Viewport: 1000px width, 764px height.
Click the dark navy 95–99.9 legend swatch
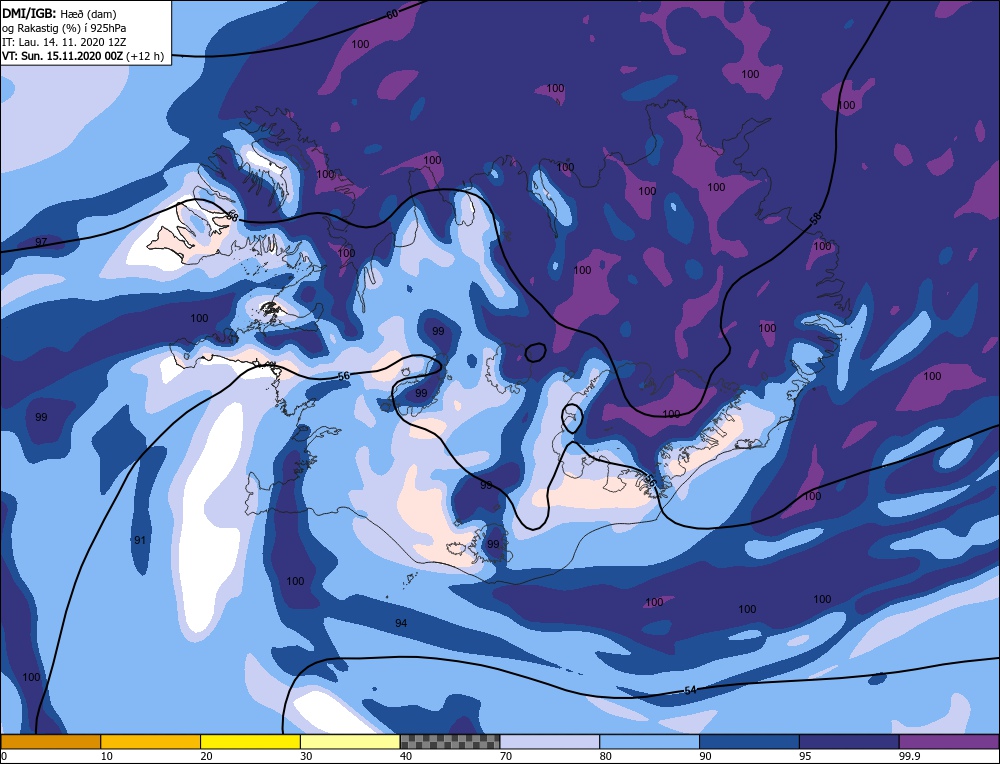(x=849, y=741)
